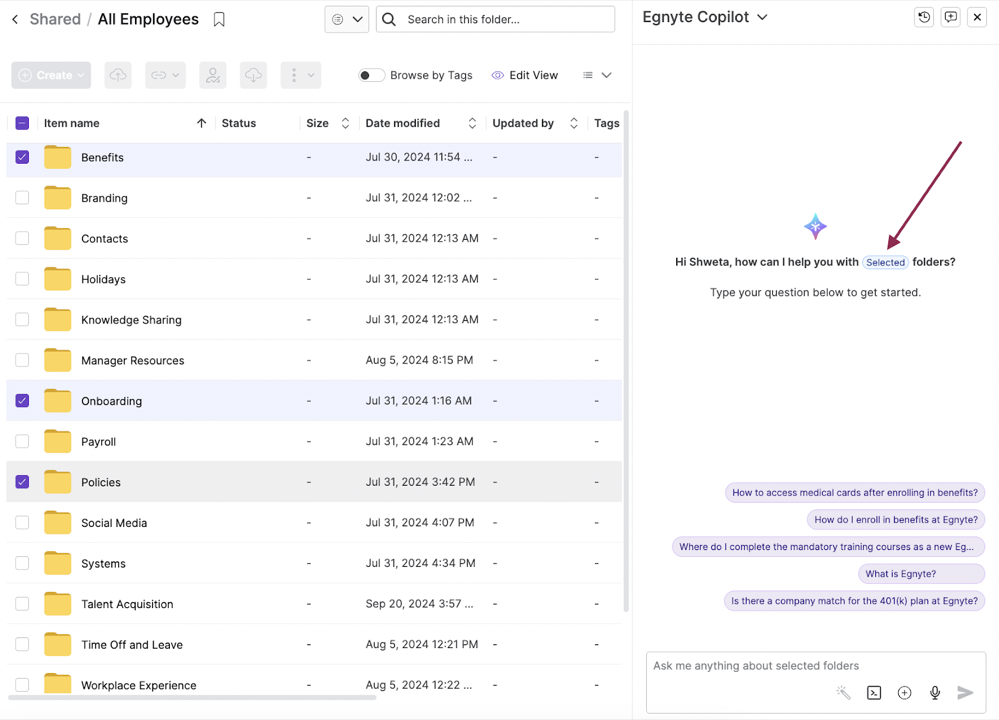The height and width of the screenshot is (720, 999).
Task: Enable the Browse by Tags toggle
Action: (x=371, y=75)
